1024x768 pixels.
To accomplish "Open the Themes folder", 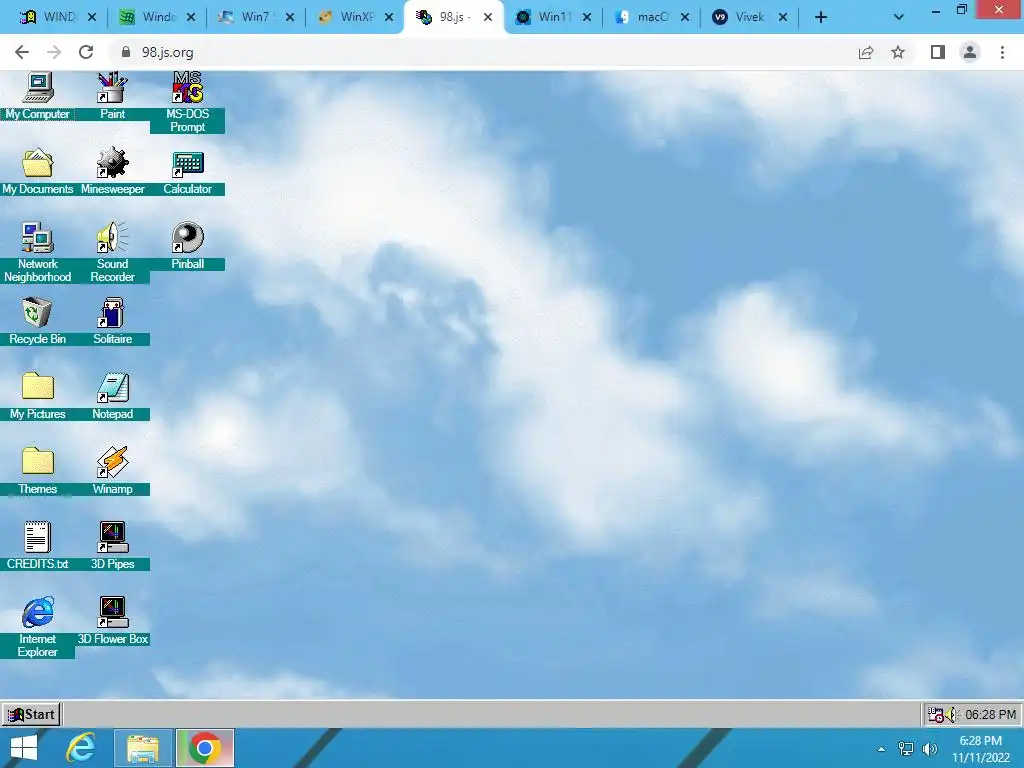I will (37, 471).
